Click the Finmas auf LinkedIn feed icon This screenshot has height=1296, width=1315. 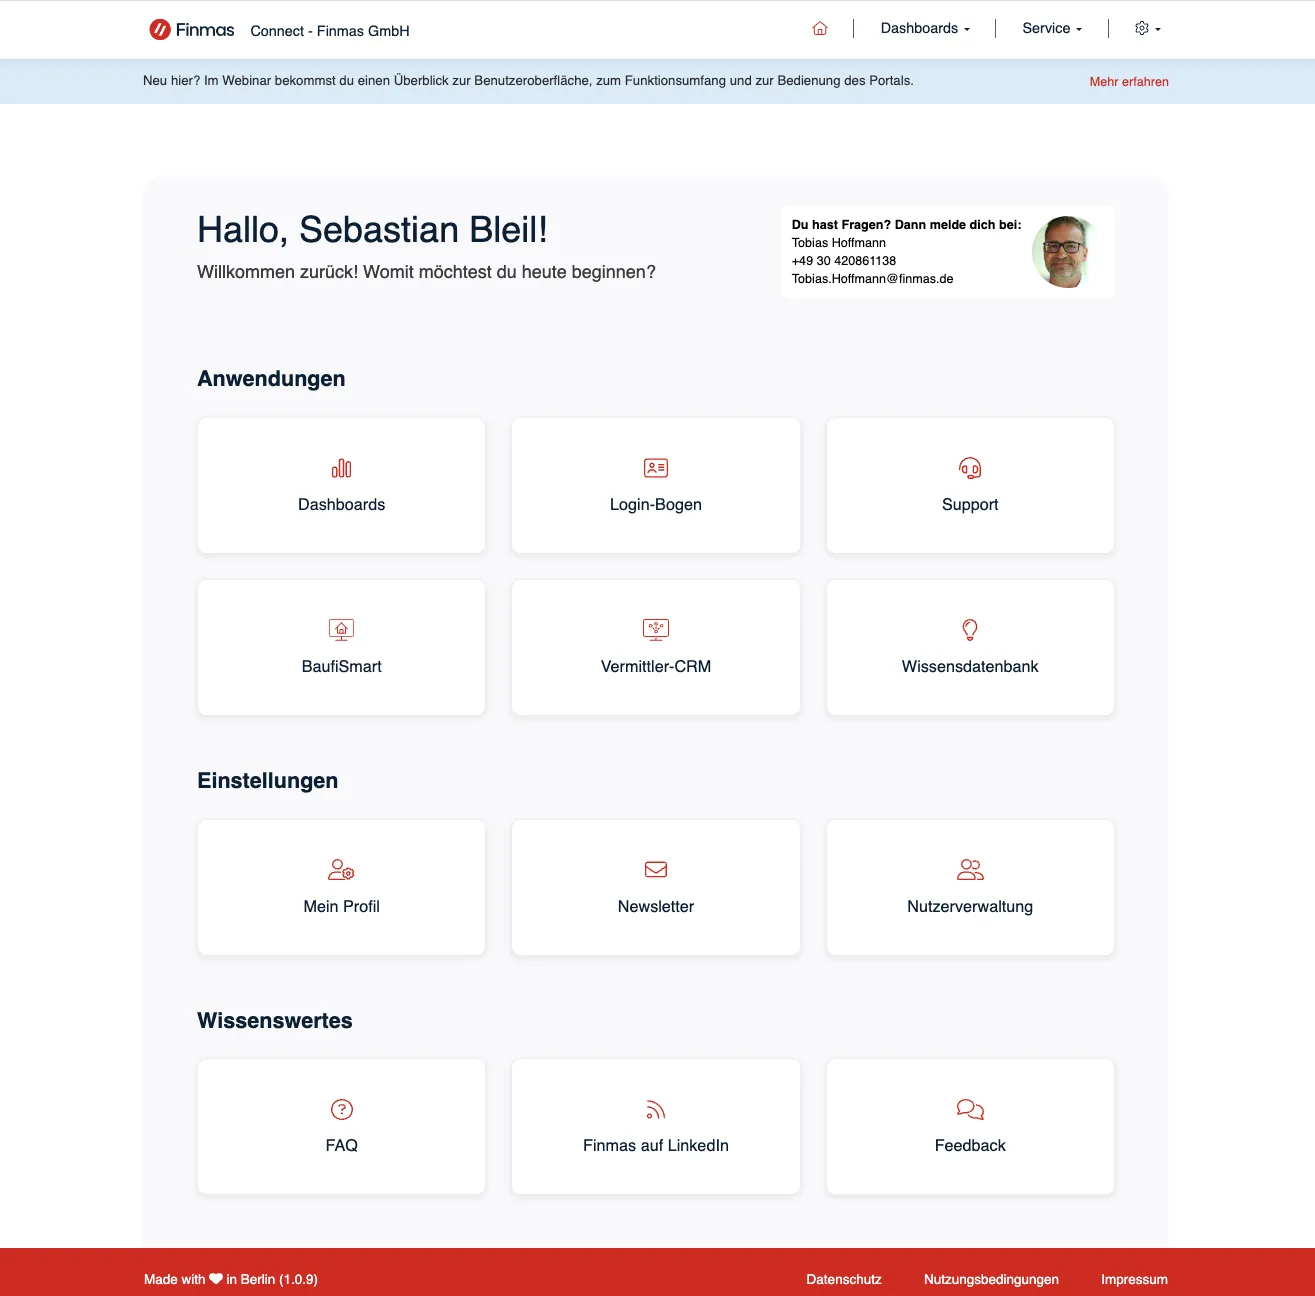(656, 1109)
